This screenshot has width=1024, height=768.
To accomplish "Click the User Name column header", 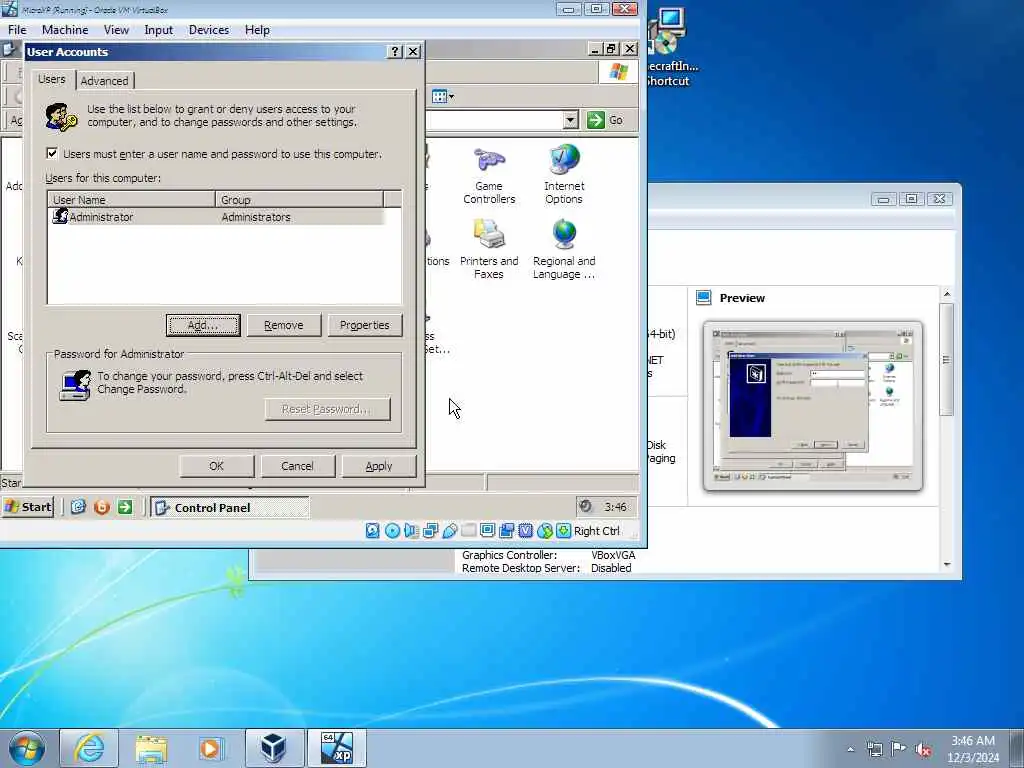I will pyautogui.click(x=132, y=199).
